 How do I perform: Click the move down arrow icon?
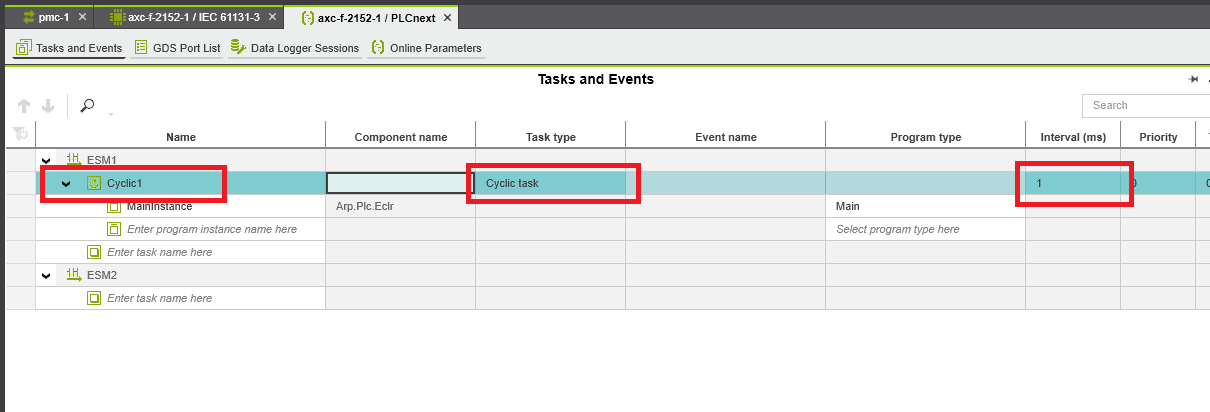(x=47, y=106)
